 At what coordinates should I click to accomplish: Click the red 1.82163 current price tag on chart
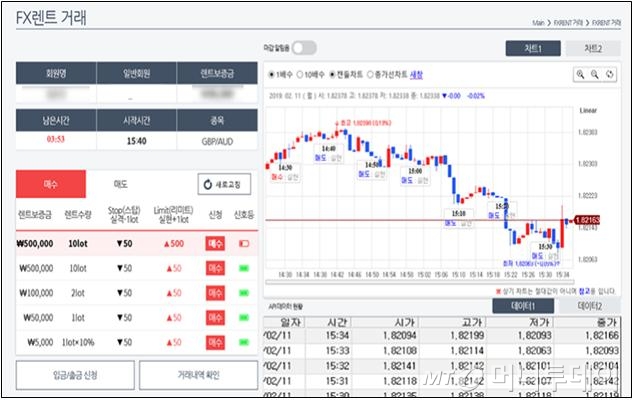[x=587, y=220]
